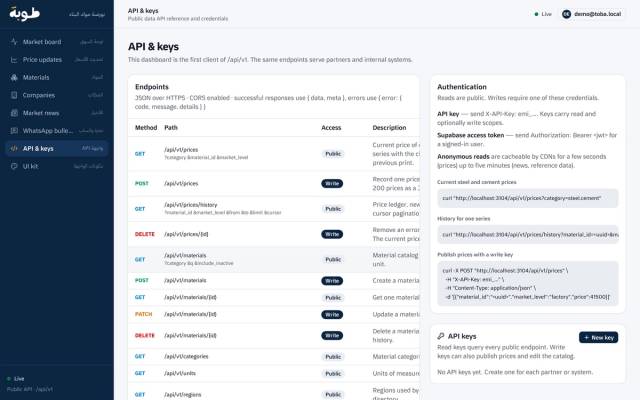
Task: Open the demo@toba.local account menu
Action: [592, 14]
